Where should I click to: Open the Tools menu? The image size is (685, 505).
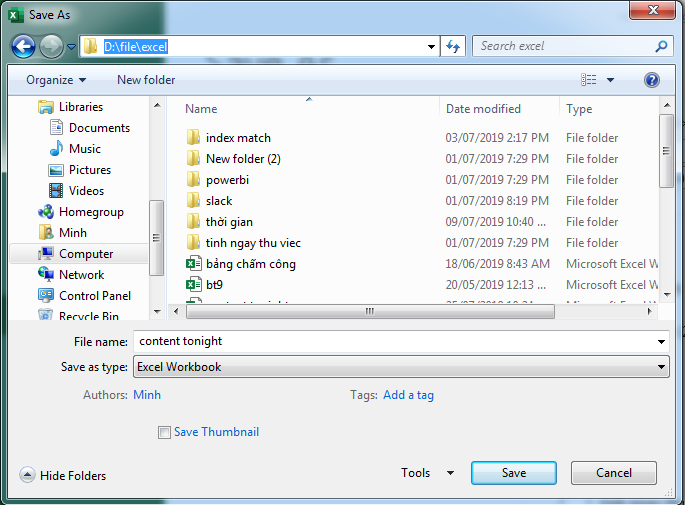427,473
